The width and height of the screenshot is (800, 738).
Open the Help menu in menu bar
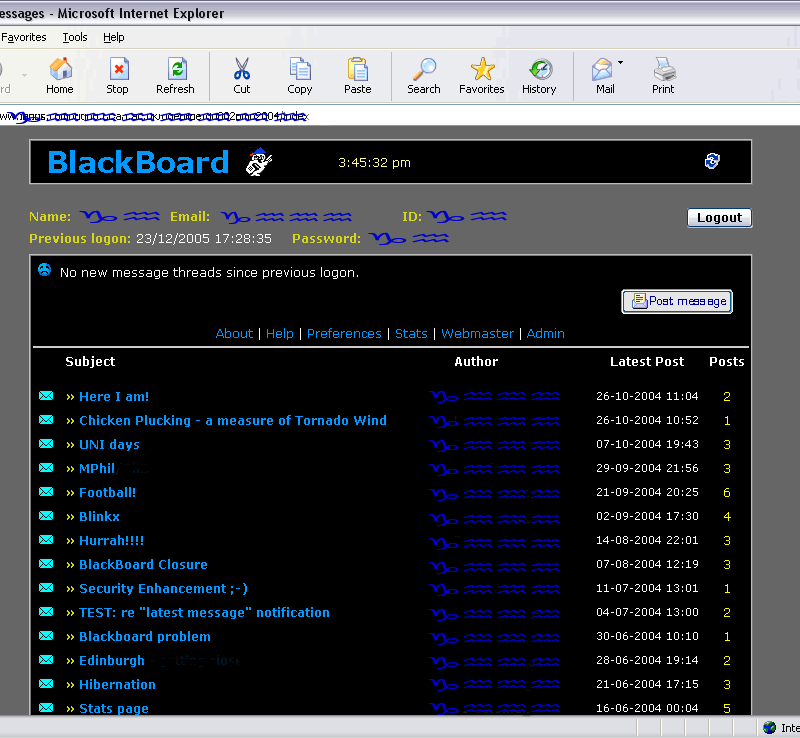(x=113, y=37)
